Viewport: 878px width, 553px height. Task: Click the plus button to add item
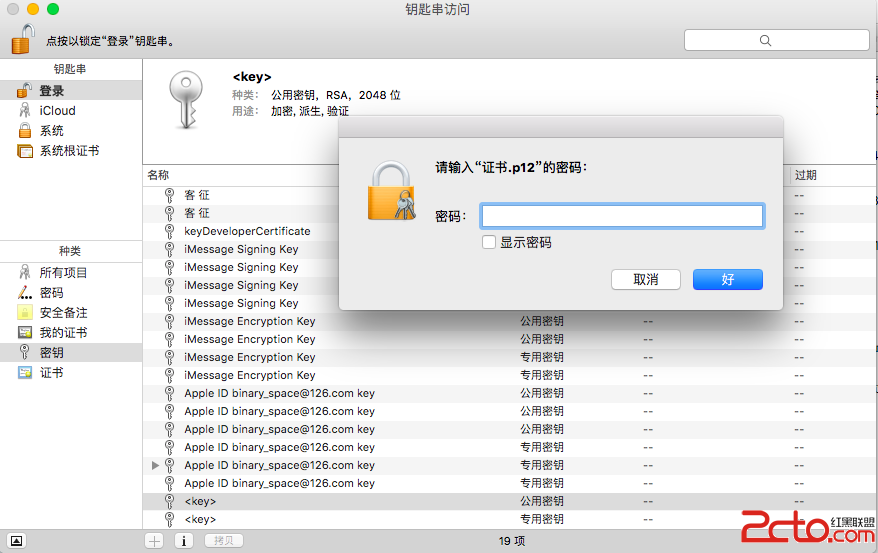[155, 541]
